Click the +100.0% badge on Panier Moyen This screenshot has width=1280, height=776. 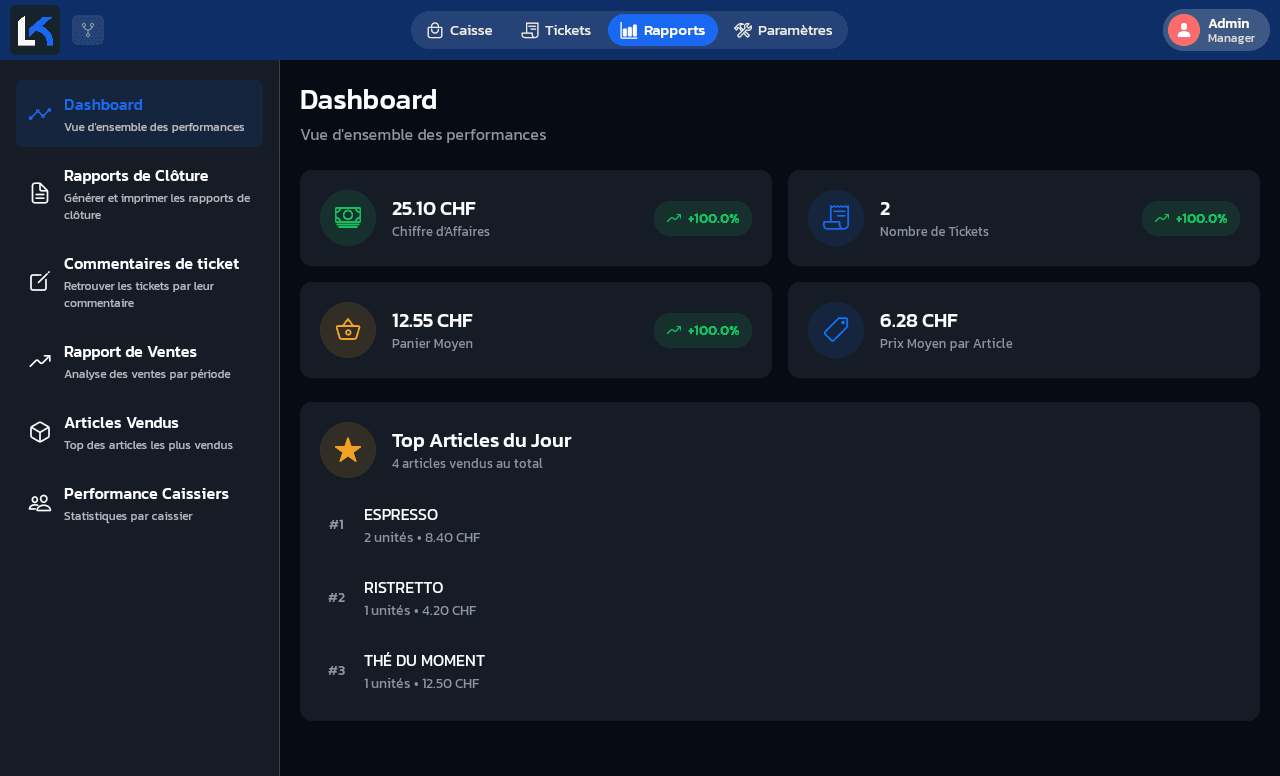click(x=703, y=330)
